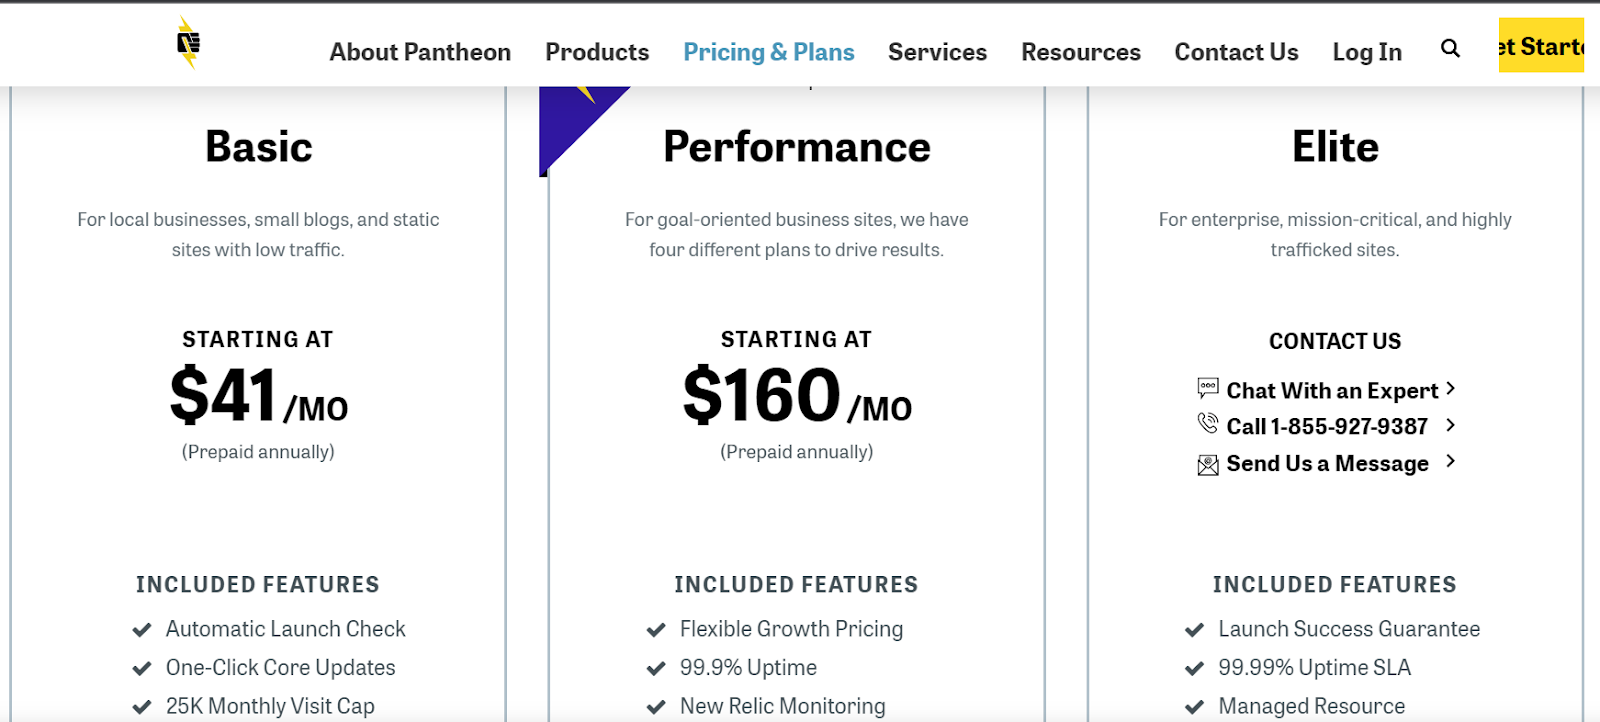This screenshot has height=722, width=1600.
Task: Click the envelope message icon
Action: tap(1208, 465)
